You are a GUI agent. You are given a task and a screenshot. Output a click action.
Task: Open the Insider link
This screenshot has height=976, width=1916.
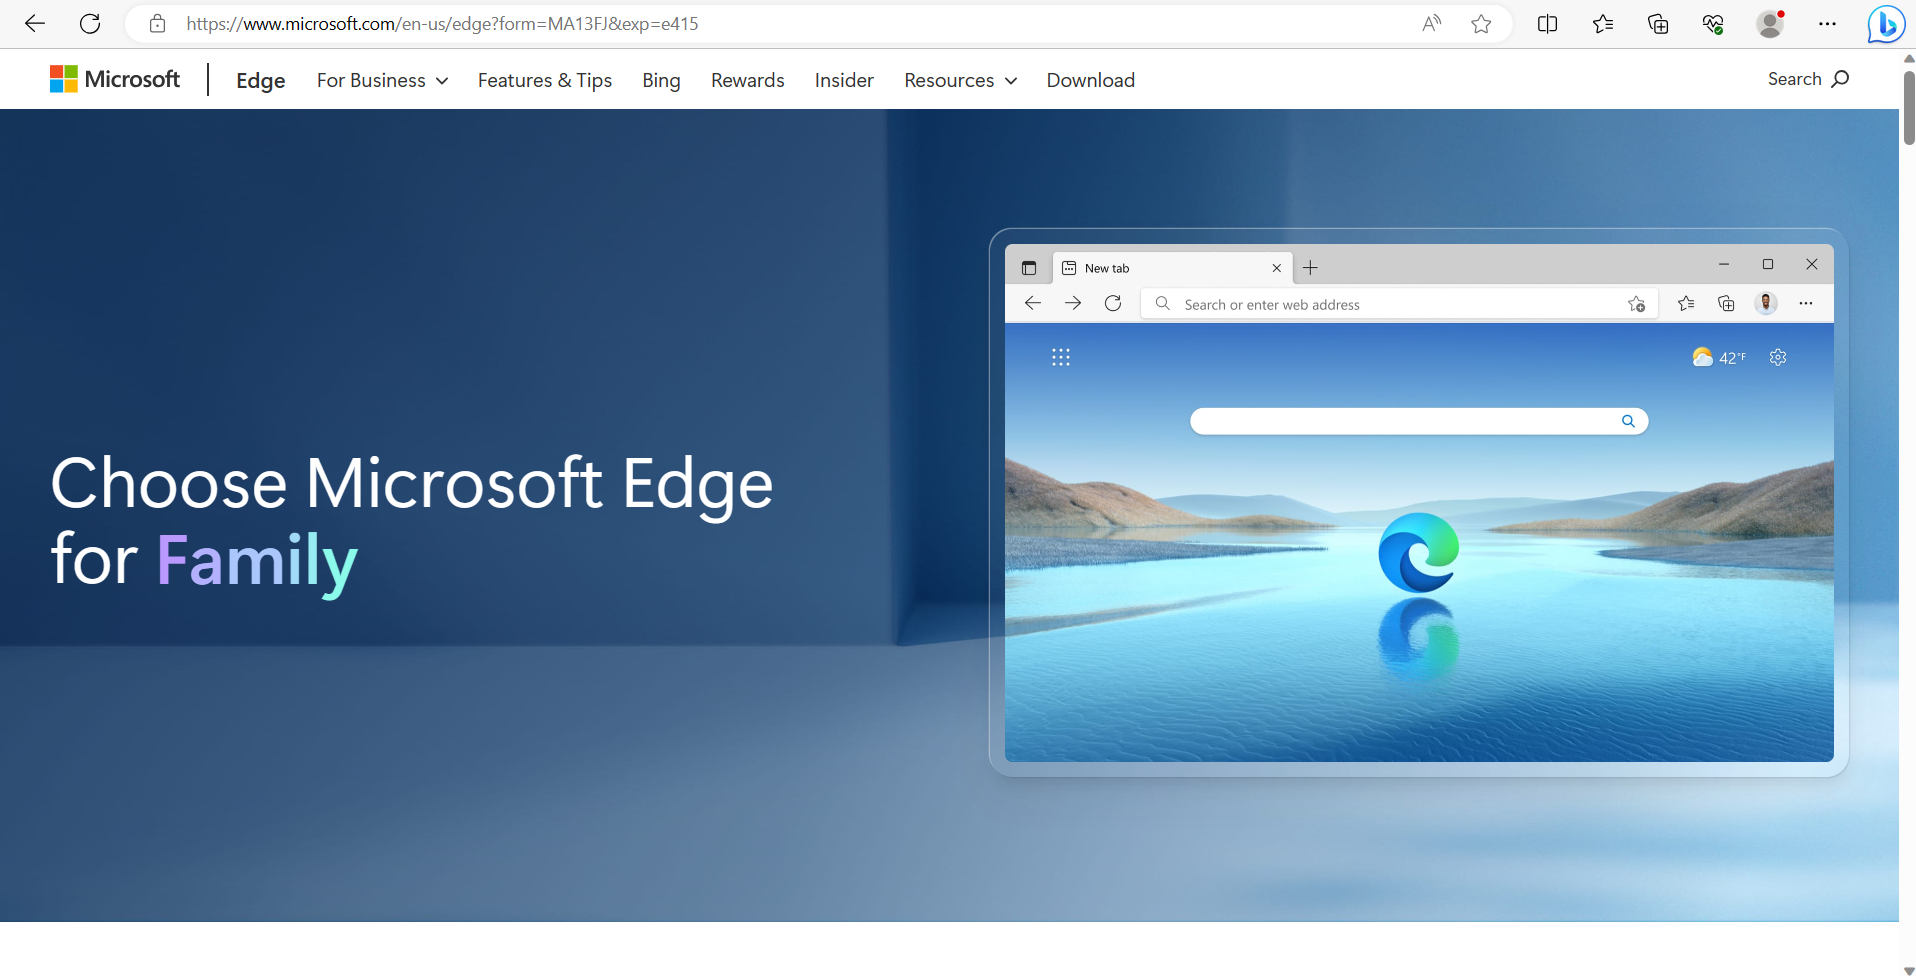(x=844, y=80)
